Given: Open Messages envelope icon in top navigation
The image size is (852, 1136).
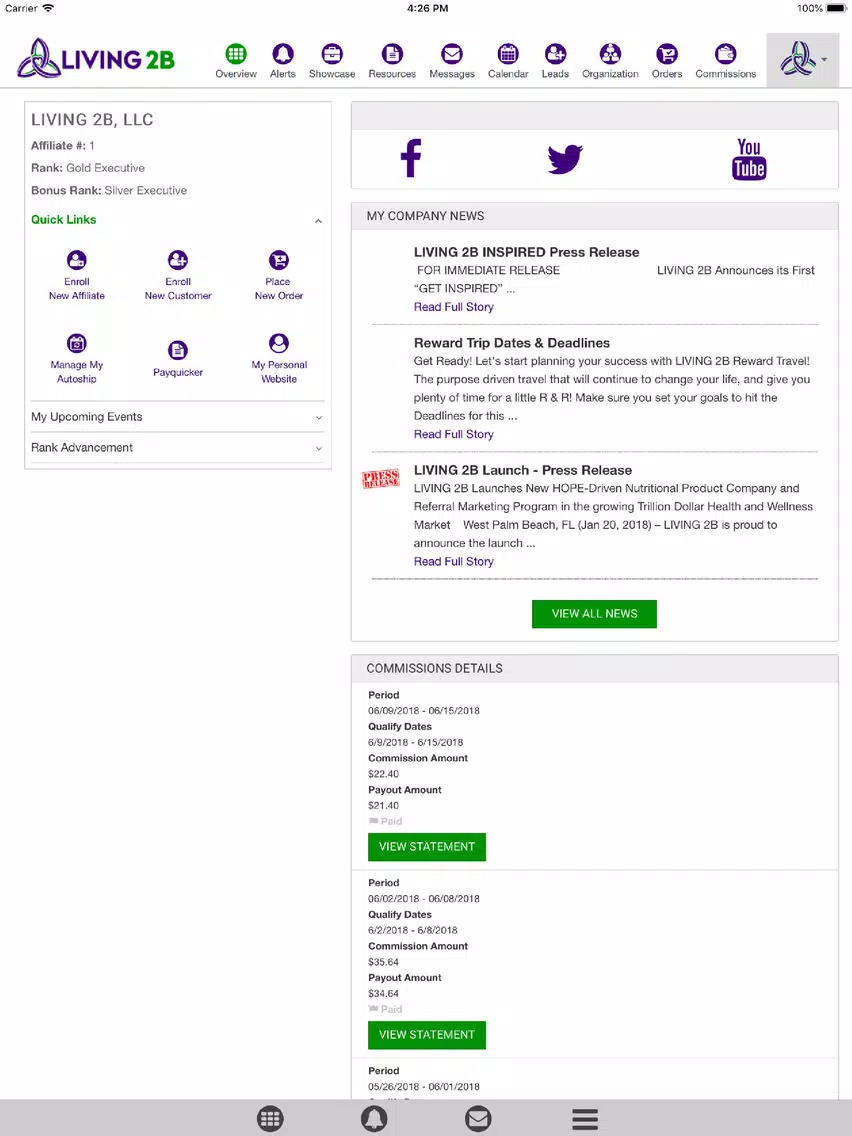Looking at the screenshot, I should pos(451,61).
